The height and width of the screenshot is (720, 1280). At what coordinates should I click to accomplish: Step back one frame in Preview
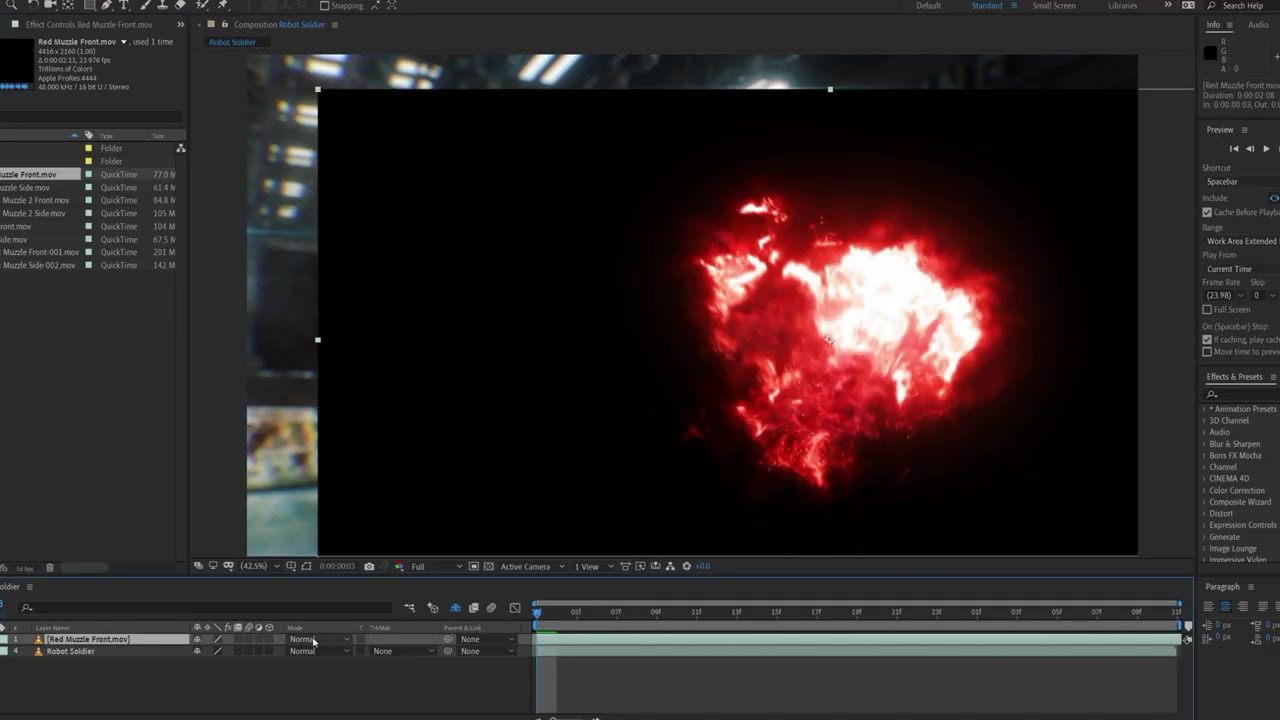[x=1250, y=149]
